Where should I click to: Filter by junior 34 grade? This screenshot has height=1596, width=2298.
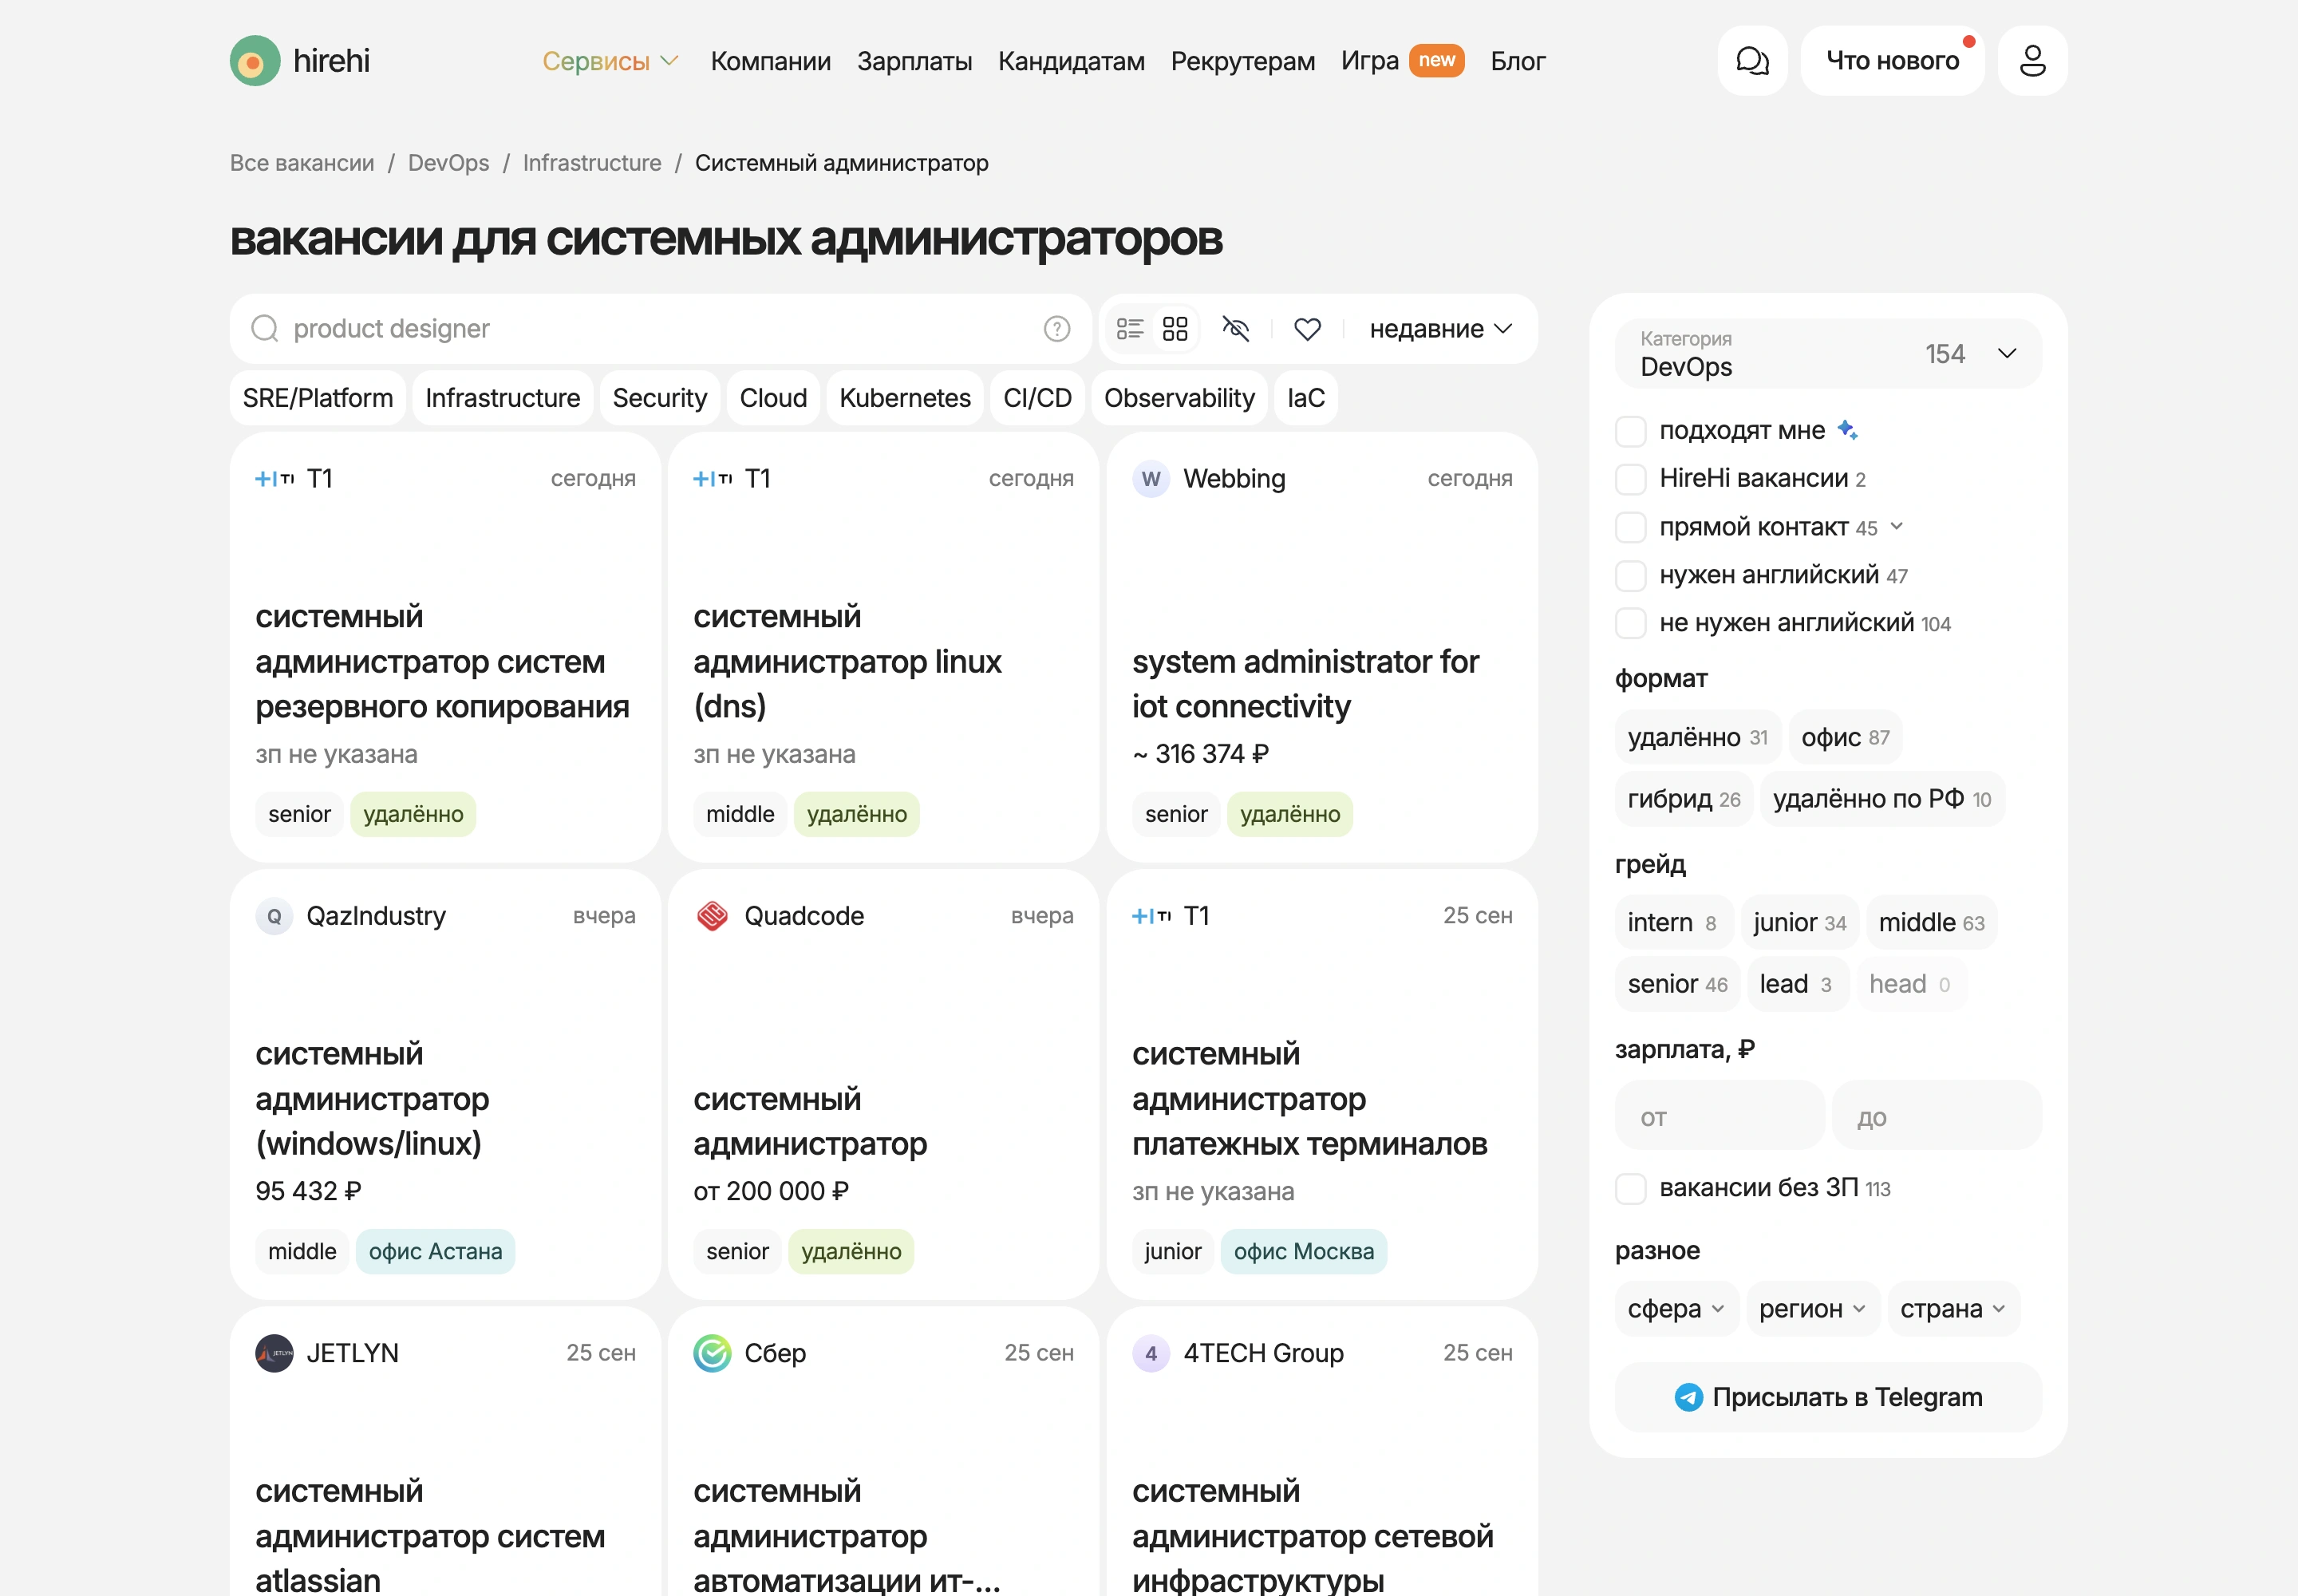coord(1799,923)
